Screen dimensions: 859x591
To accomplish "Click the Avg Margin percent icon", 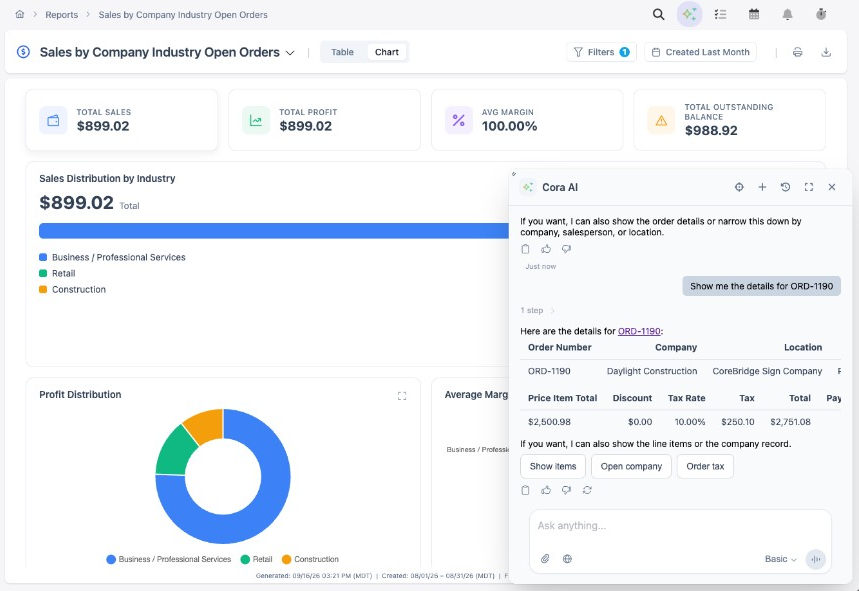I will pyautogui.click(x=459, y=121).
